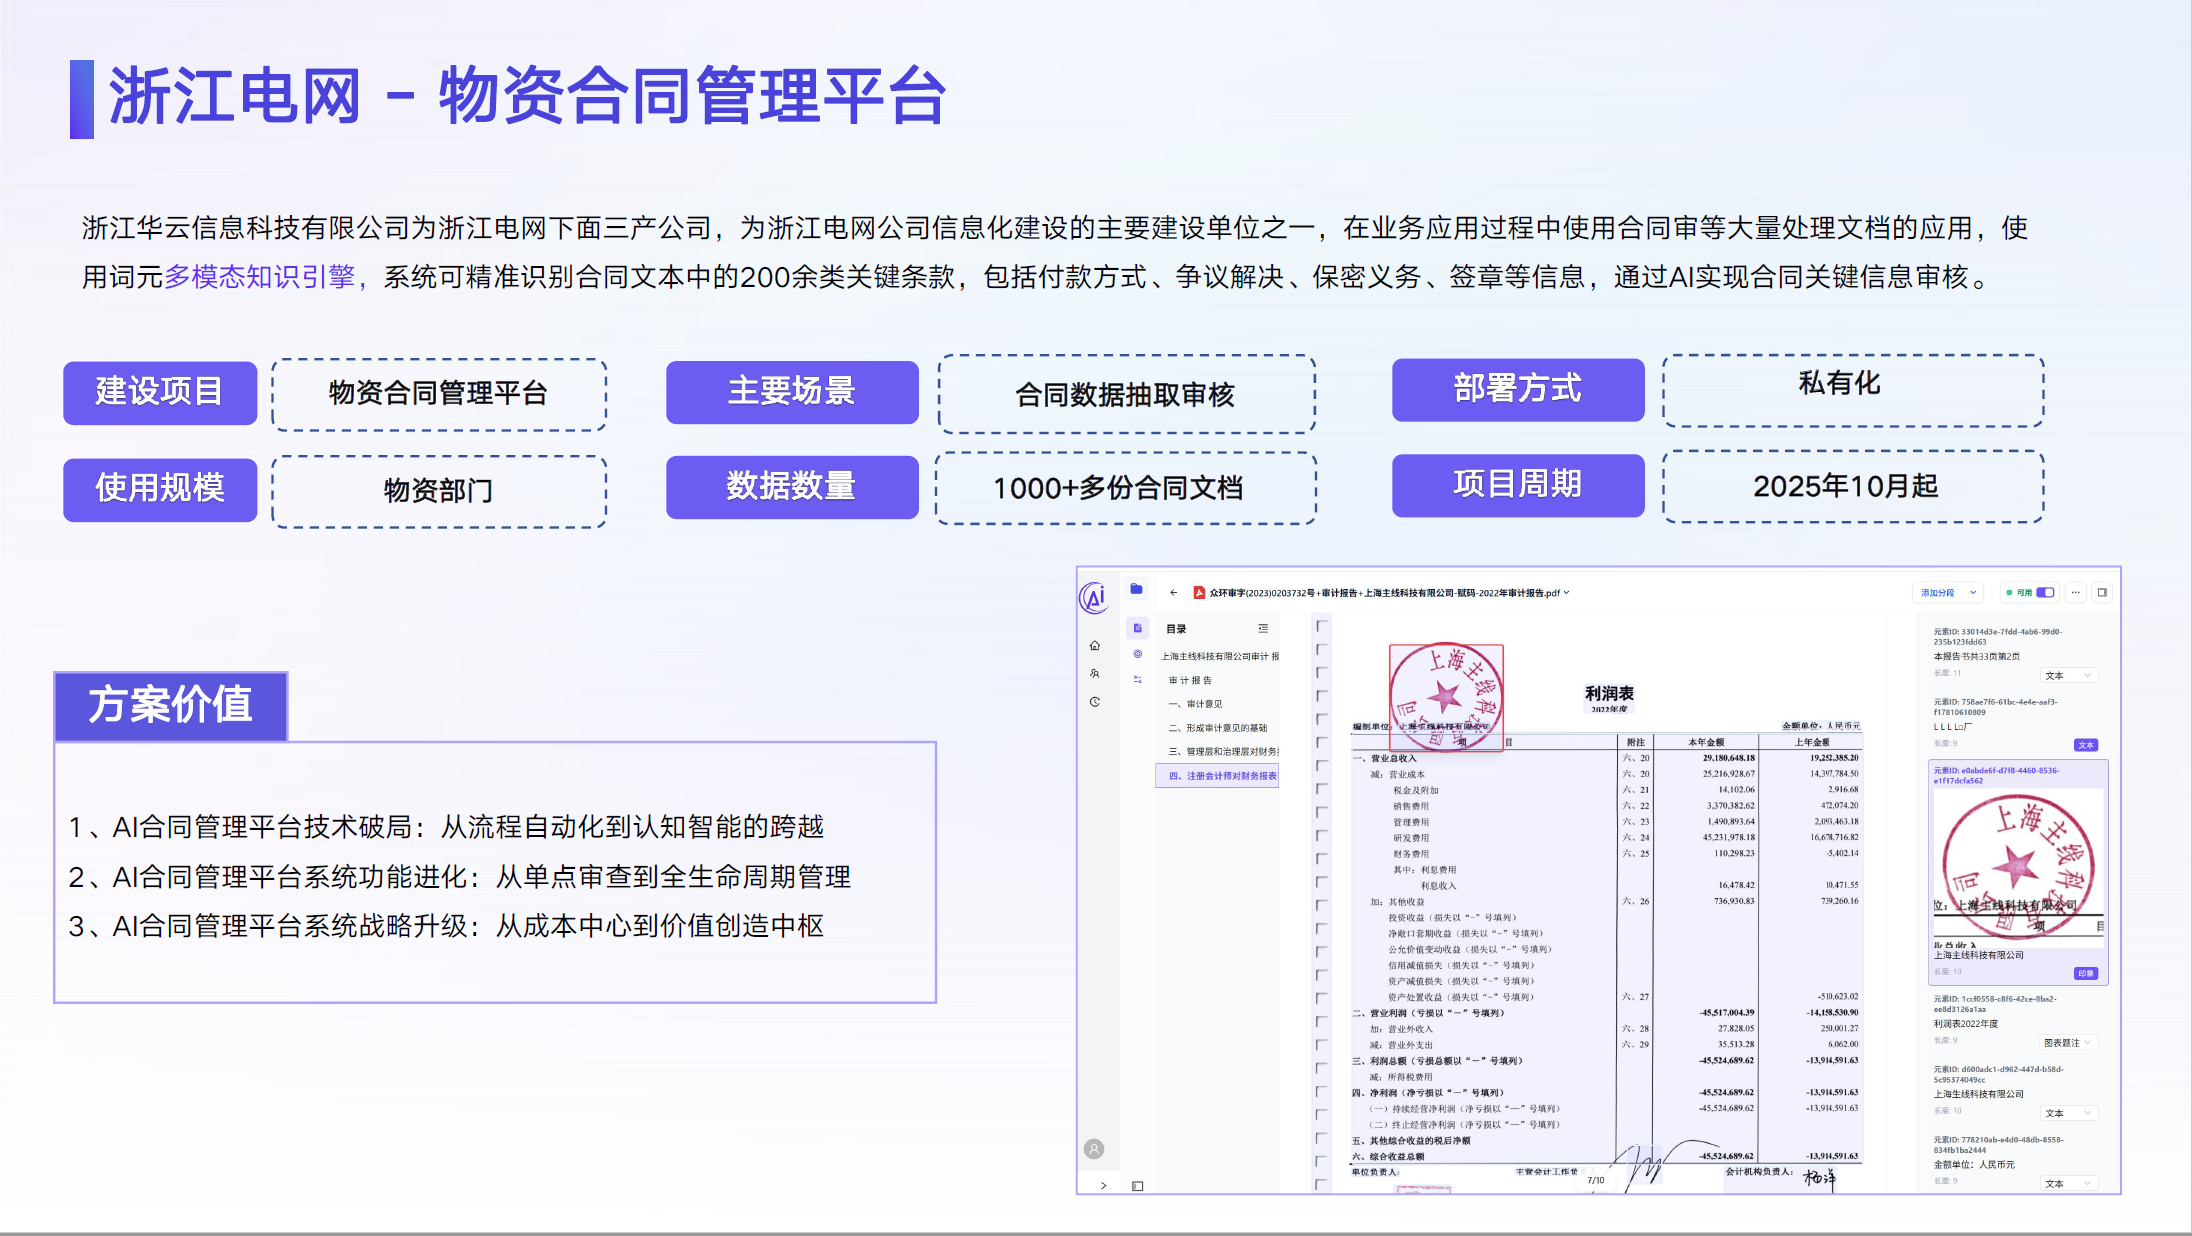The height and width of the screenshot is (1236, 2192).
Task: Toggle the bottom sidebar panel layout icon
Action: click(1137, 1186)
